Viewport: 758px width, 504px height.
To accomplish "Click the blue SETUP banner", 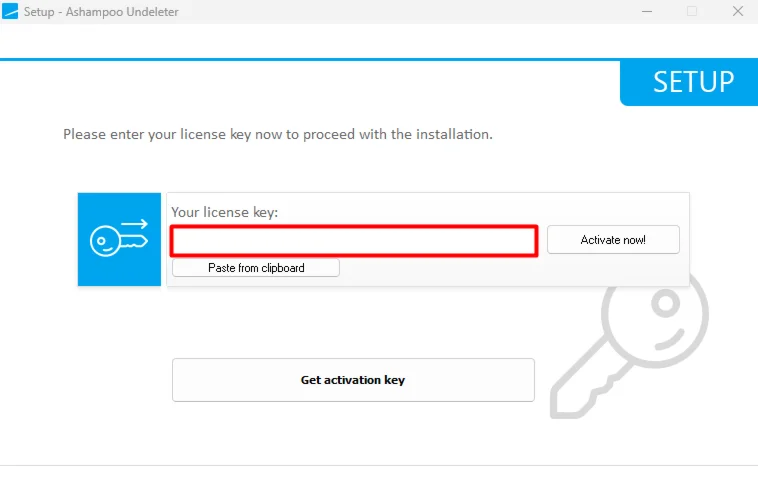I will [689, 82].
